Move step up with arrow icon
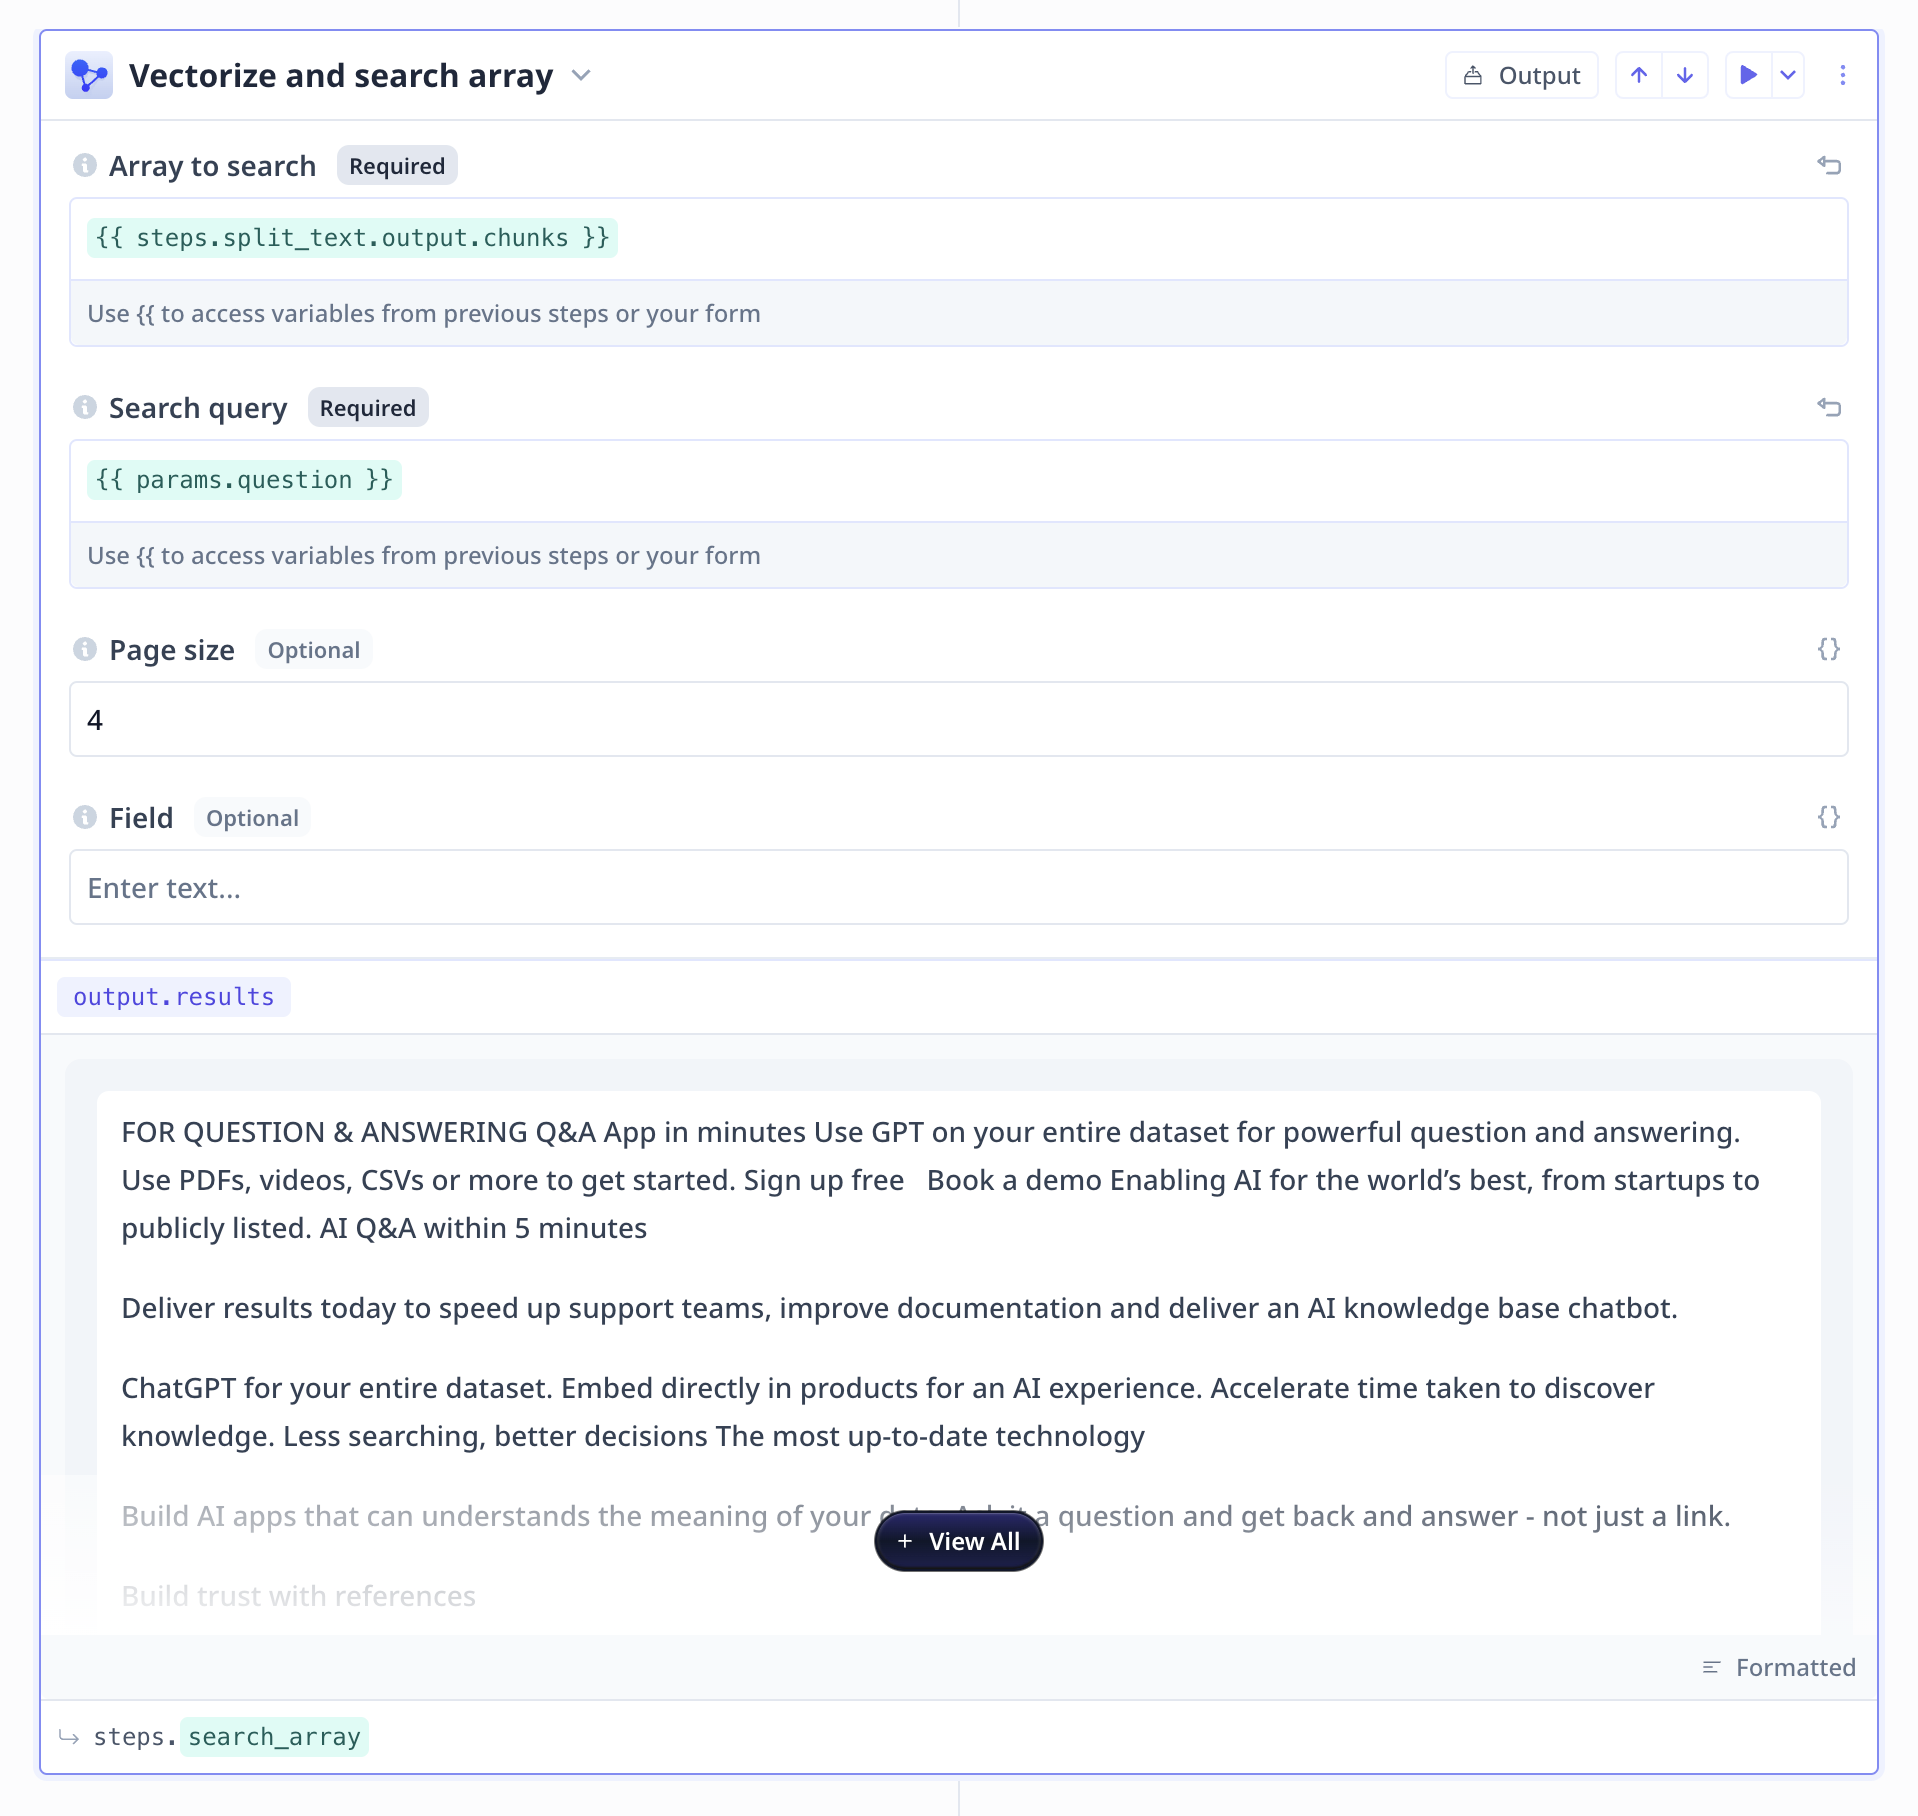This screenshot has height=1816, width=1918. (x=1639, y=76)
